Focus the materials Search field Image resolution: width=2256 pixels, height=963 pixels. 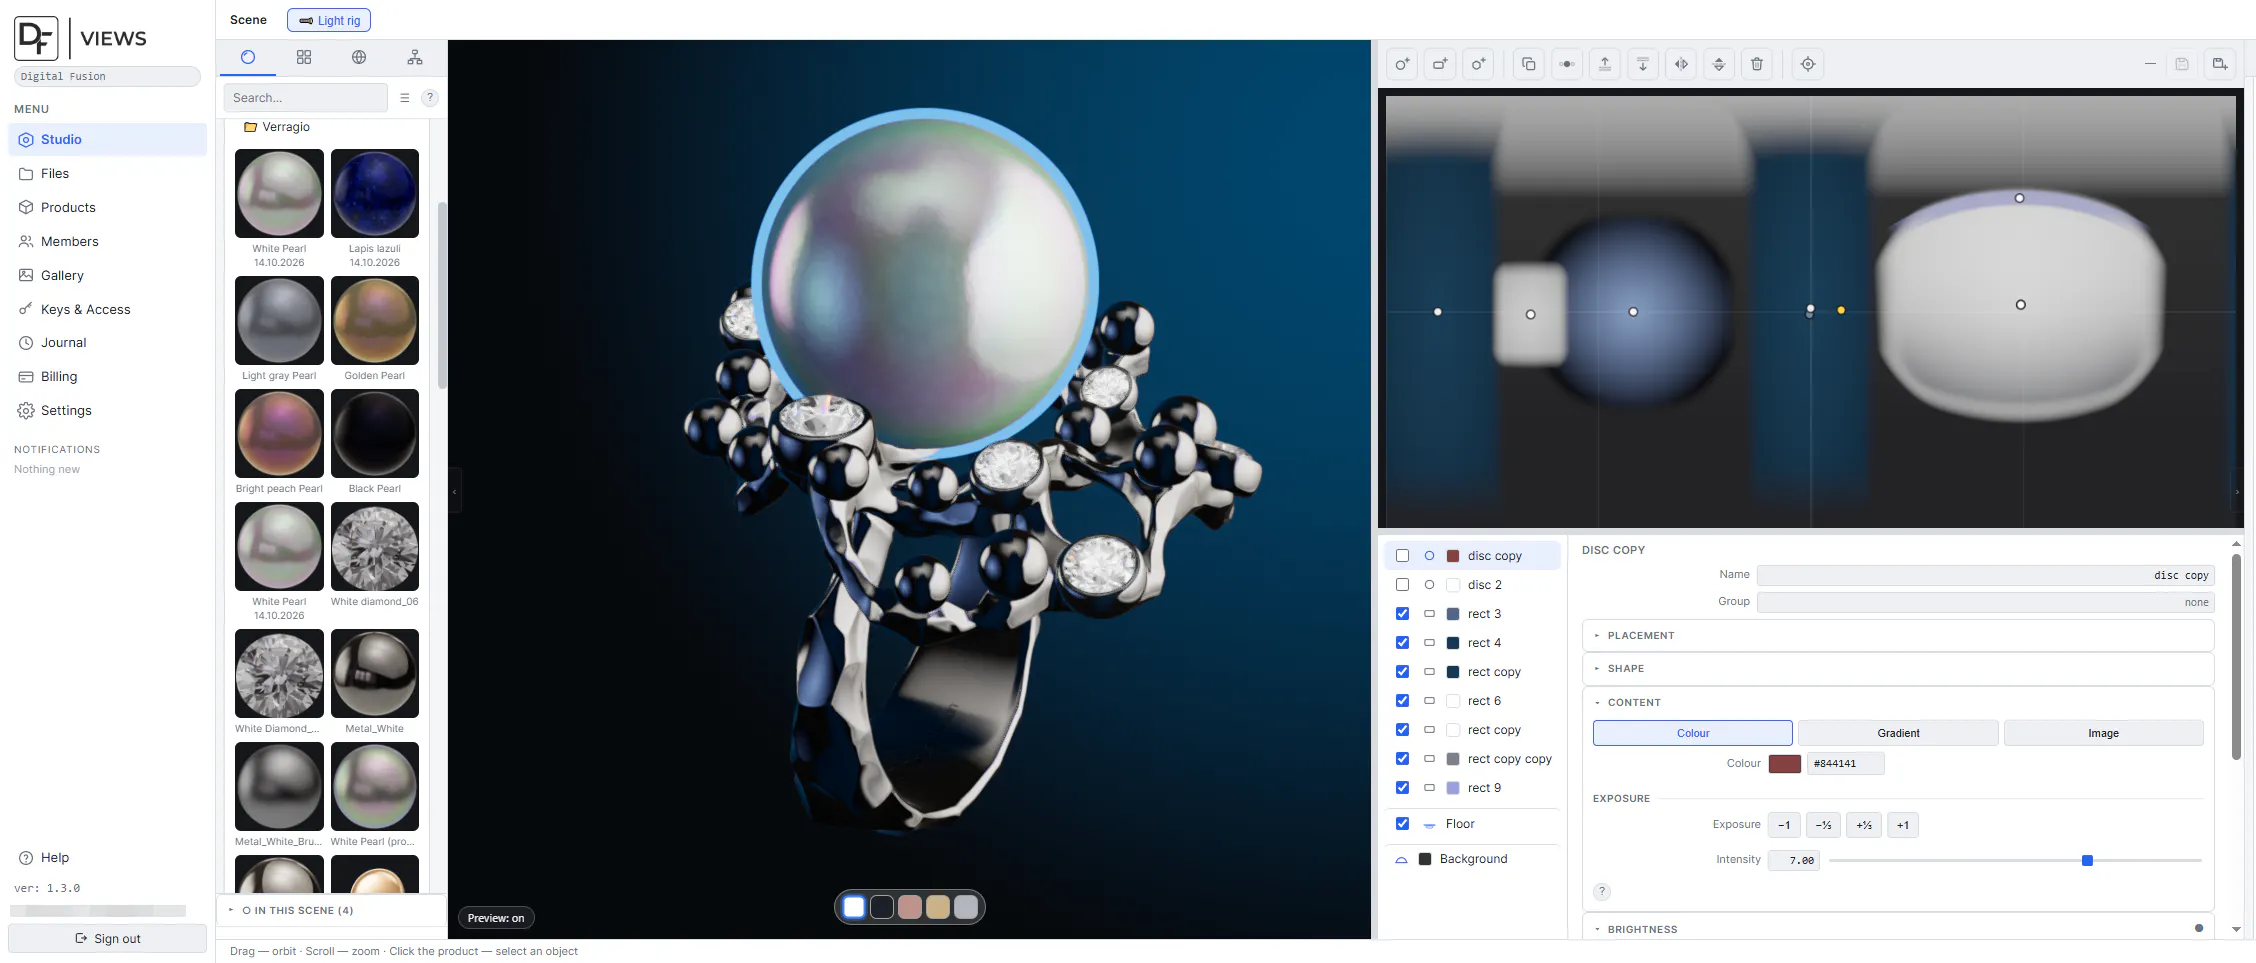pos(305,98)
